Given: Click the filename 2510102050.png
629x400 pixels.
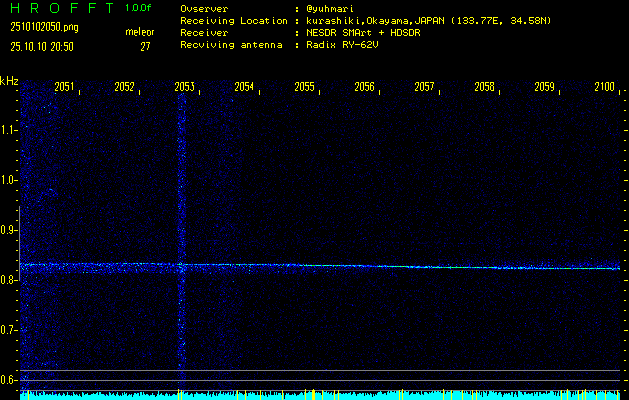Looking at the screenshot, I should pyautogui.click(x=45, y=27).
